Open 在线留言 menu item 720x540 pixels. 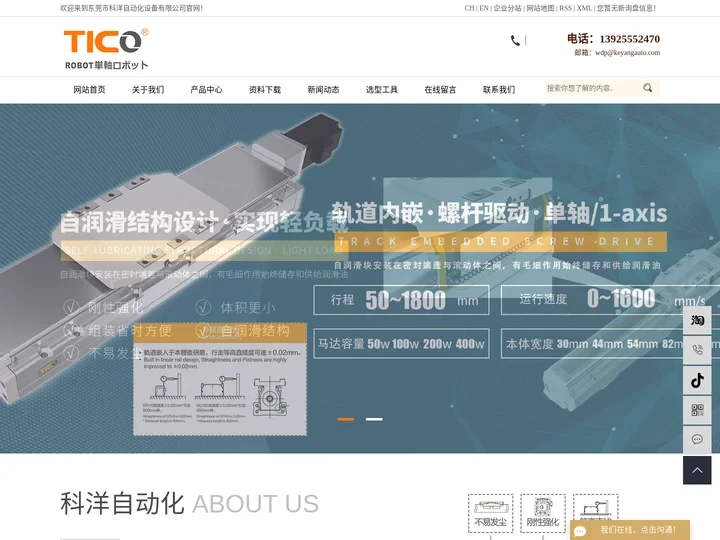[x=440, y=90]
